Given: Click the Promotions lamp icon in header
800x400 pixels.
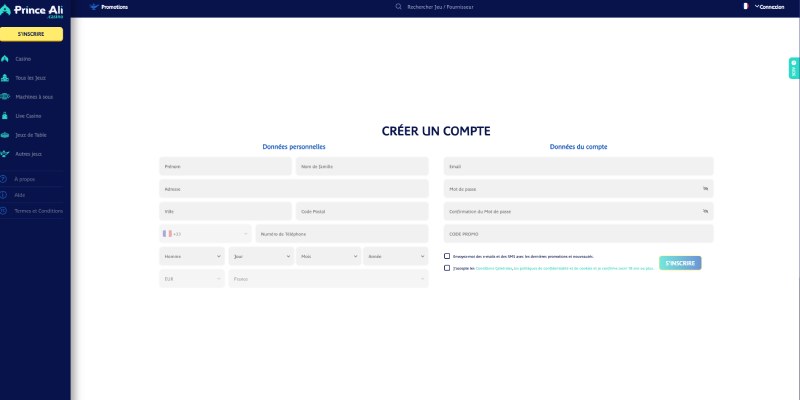Looking at the screenshot, I should 93,7.
